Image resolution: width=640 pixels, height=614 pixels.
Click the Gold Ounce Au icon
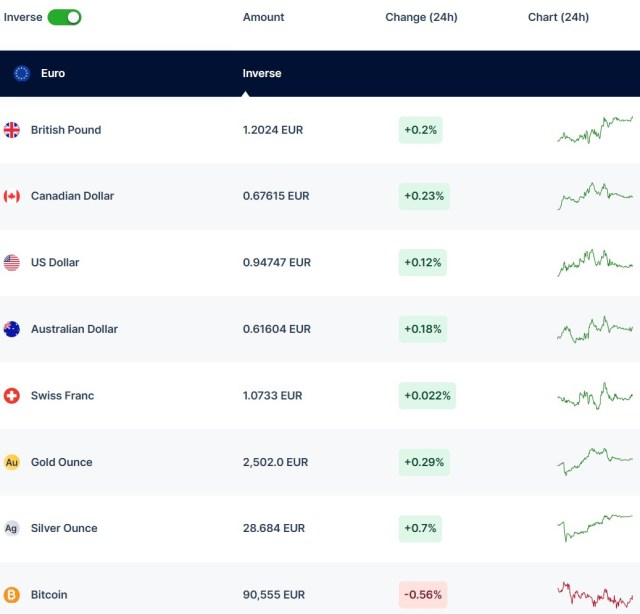(12, 462)
